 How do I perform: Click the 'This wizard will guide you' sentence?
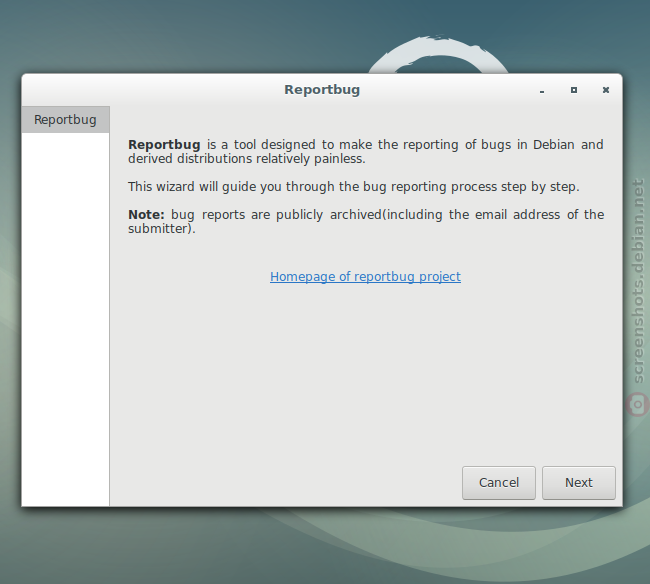pyautogui.click(x=354, y=187)
